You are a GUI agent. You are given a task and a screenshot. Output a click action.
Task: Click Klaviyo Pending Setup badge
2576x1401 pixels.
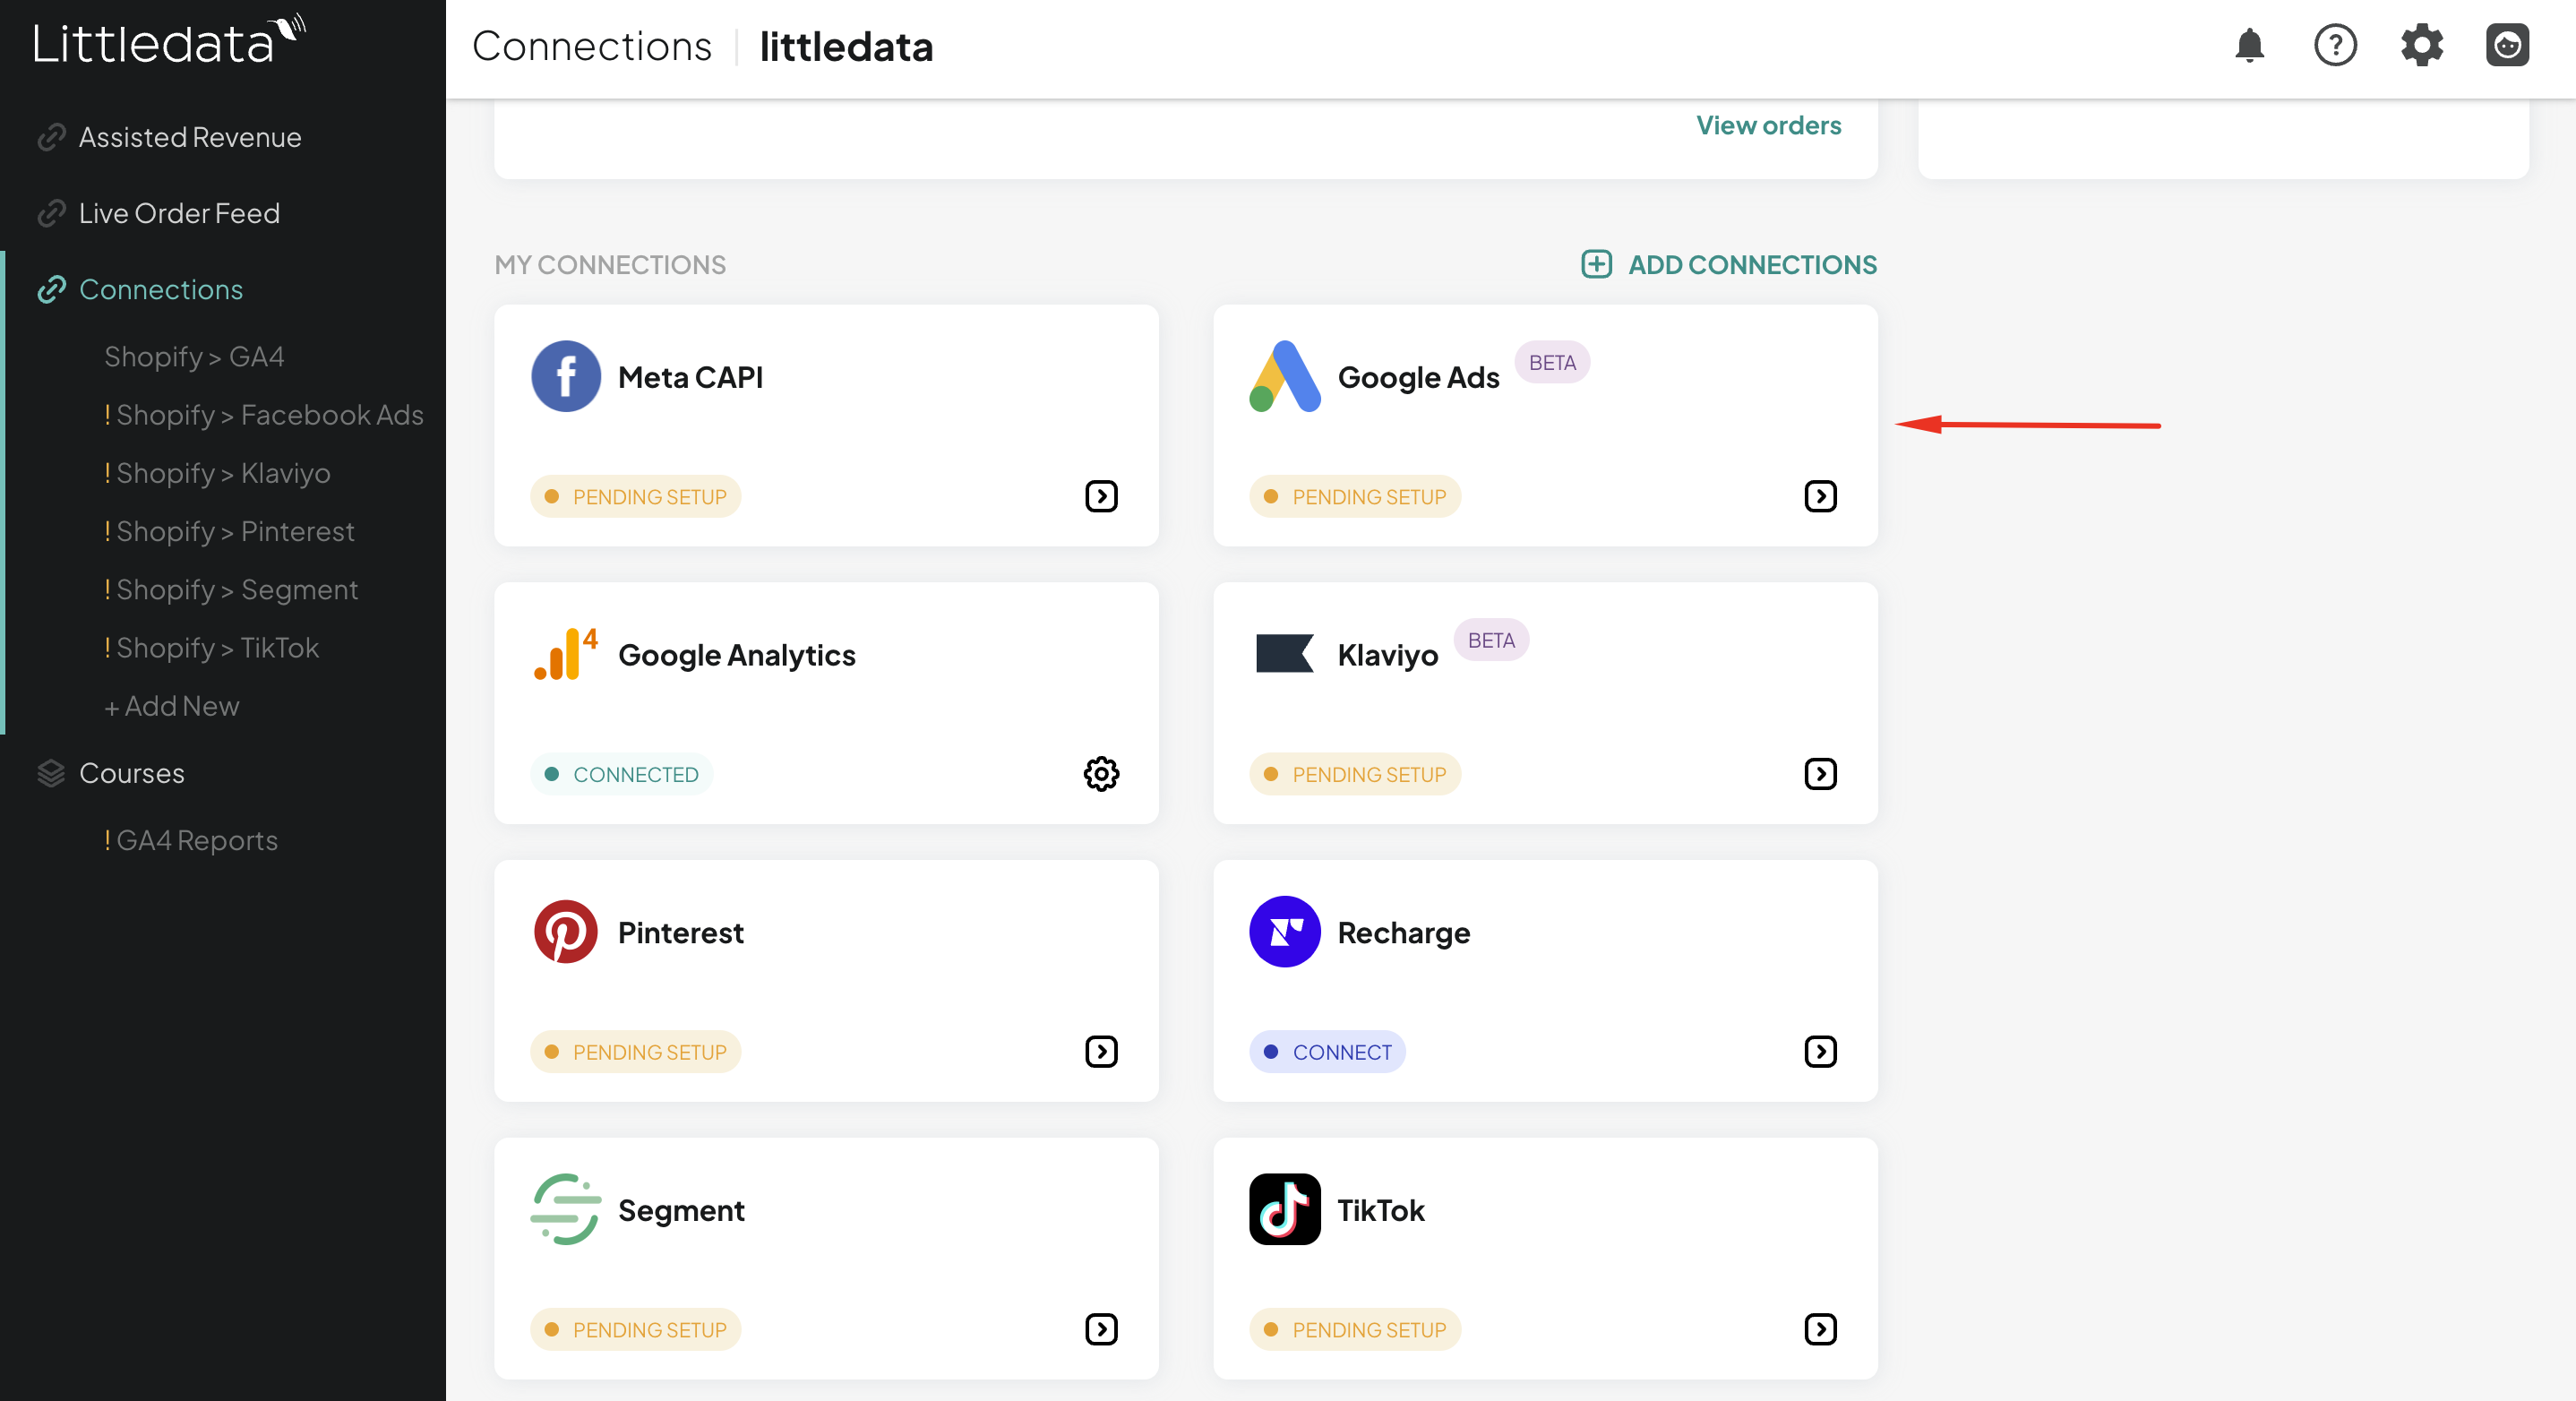(1354, 774)
